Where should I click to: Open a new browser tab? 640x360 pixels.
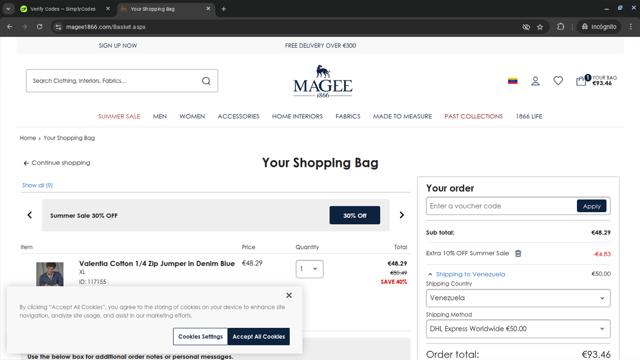224,9
